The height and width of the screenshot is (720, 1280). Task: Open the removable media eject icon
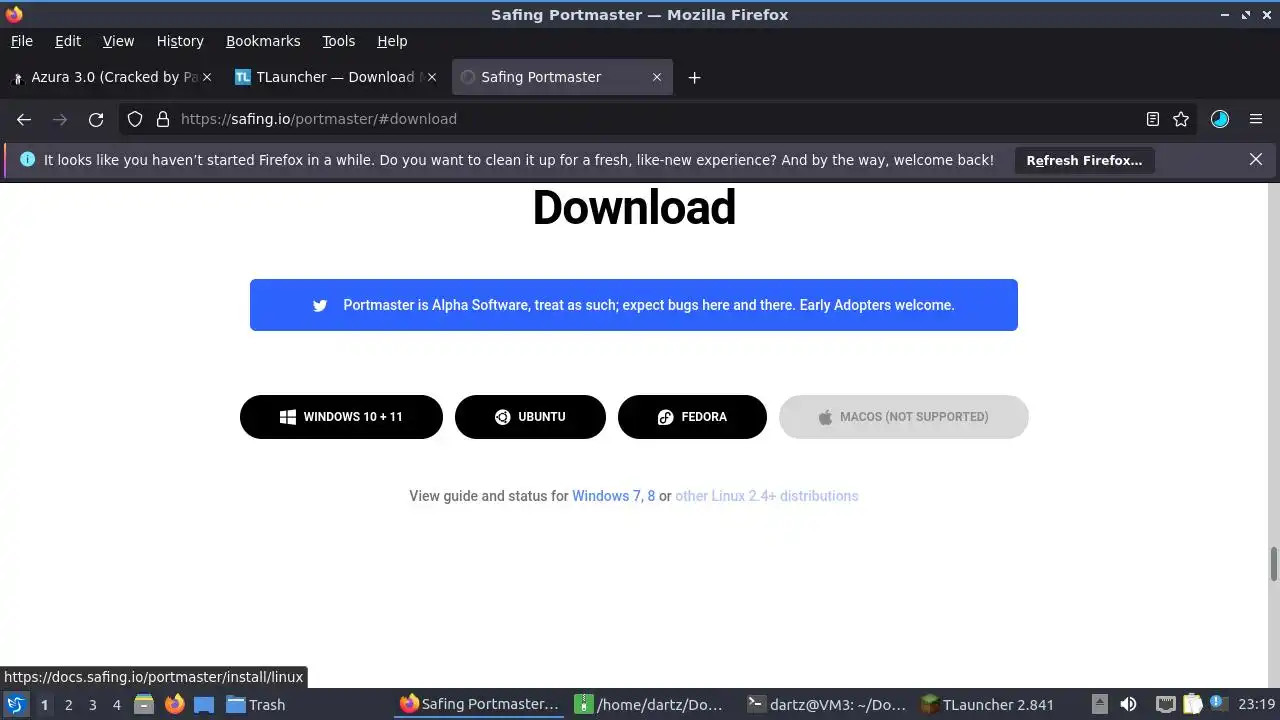point(1099,704)
